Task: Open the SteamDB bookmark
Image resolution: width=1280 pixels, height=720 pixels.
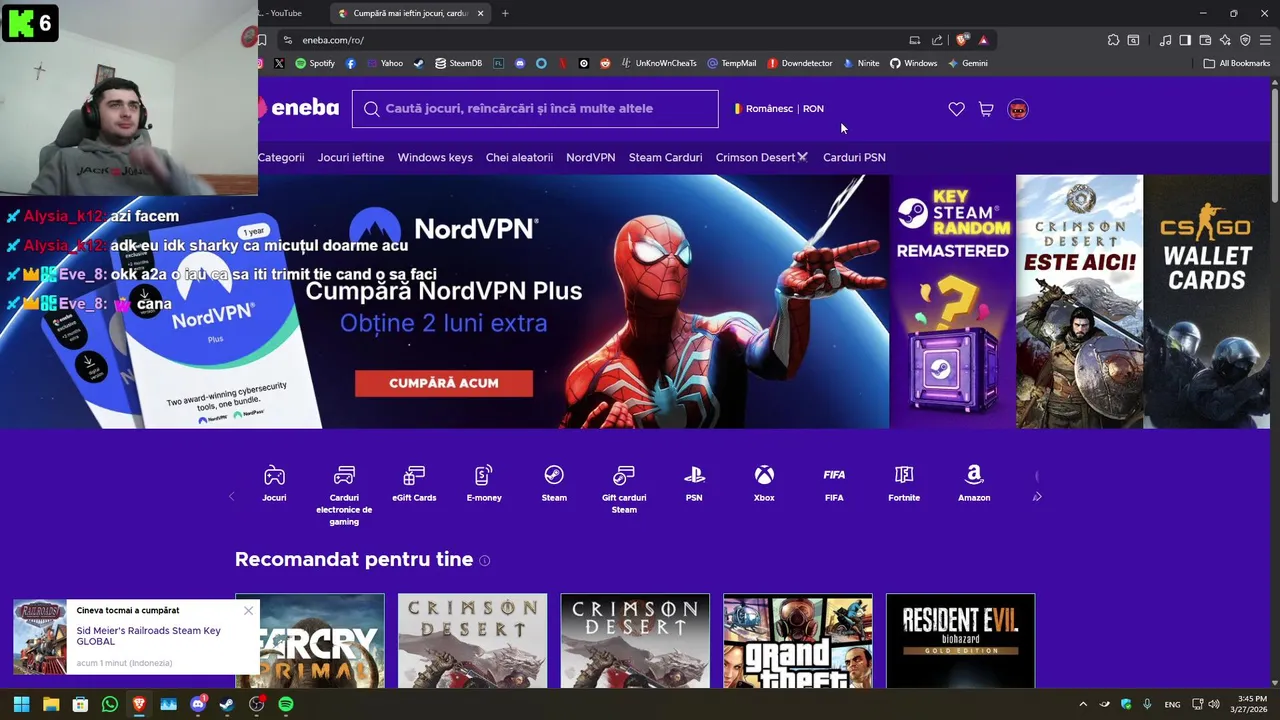Action: point(458,63)
